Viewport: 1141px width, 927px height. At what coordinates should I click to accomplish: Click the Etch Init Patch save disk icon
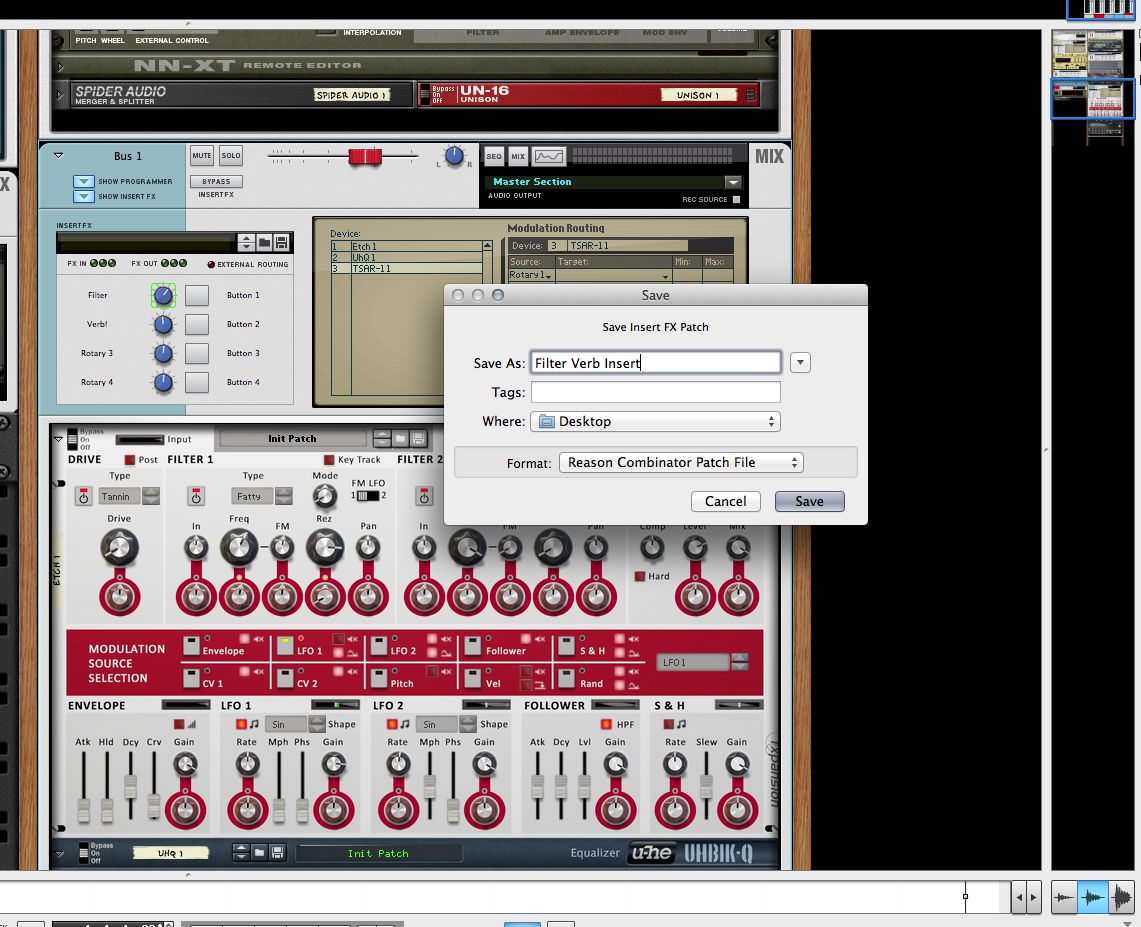click(418, 439)
